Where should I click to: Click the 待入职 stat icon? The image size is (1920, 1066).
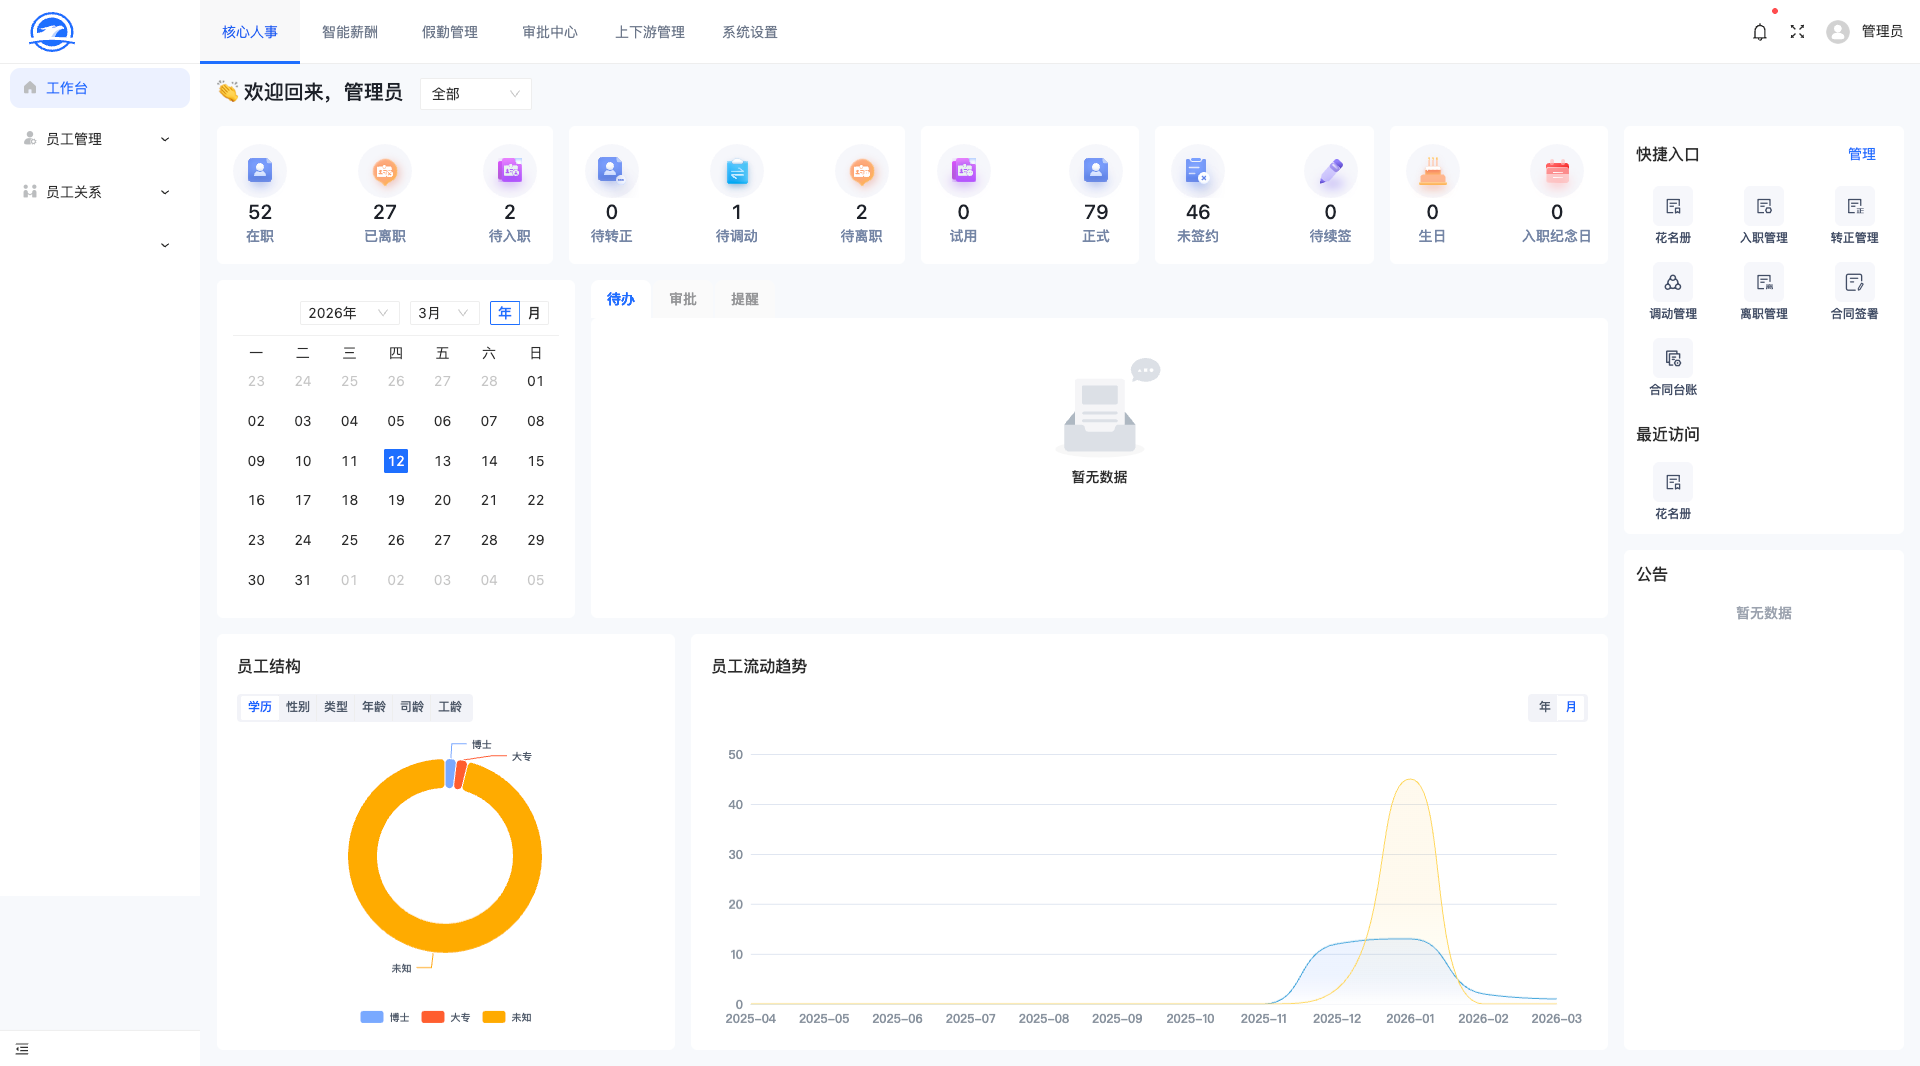[x=510, y=171]
